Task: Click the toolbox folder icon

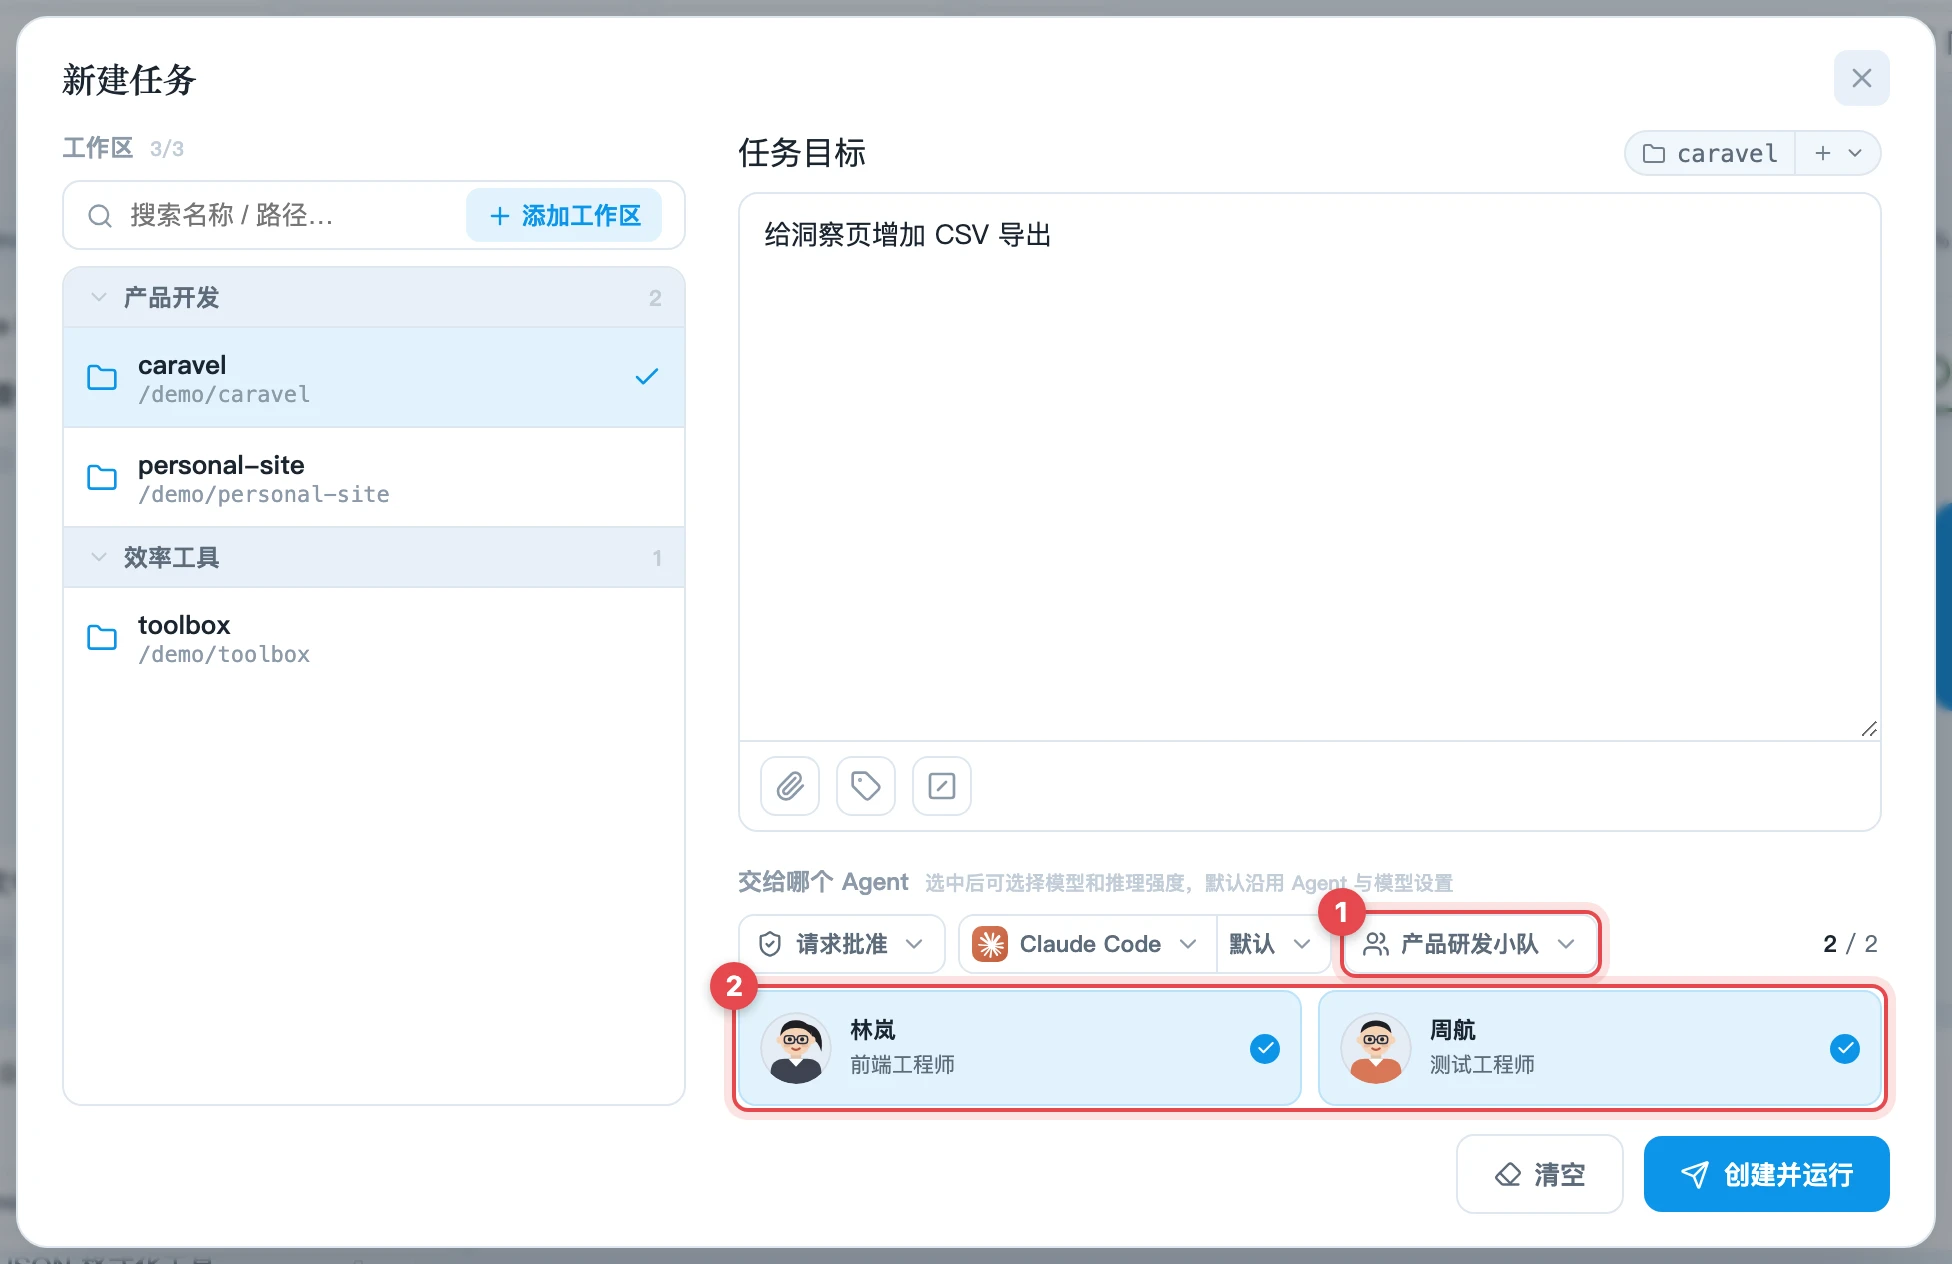Action: pyautogui.click(x=102, y=638)
